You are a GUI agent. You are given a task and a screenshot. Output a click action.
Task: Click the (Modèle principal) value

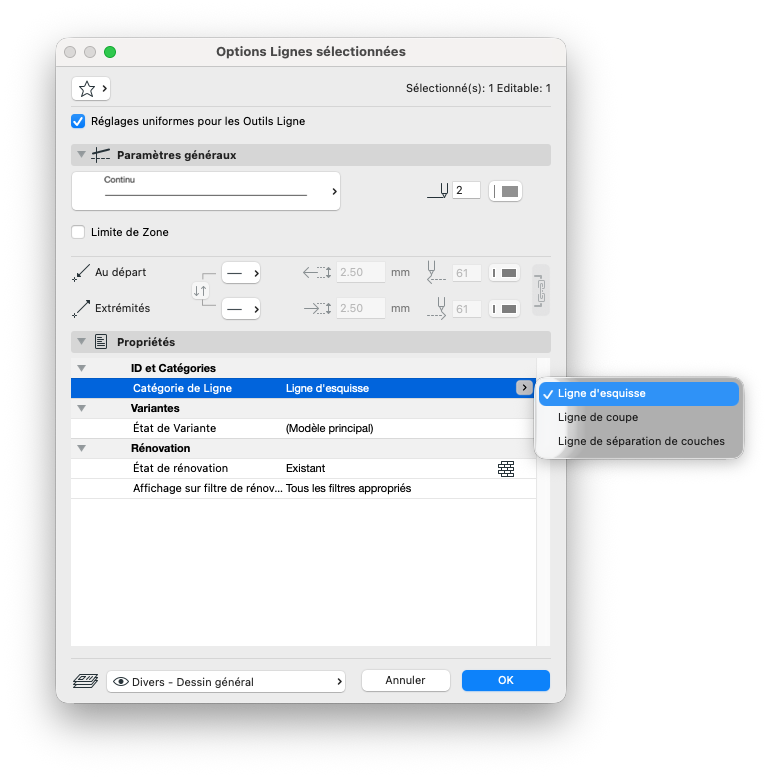329,428
